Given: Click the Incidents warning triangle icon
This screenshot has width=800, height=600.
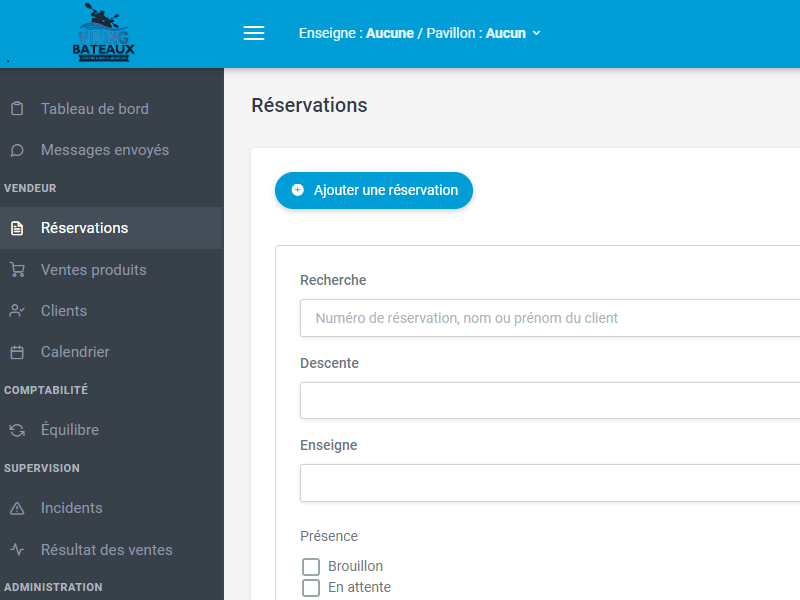Looking at the screenshot, I should pos(17,508).
